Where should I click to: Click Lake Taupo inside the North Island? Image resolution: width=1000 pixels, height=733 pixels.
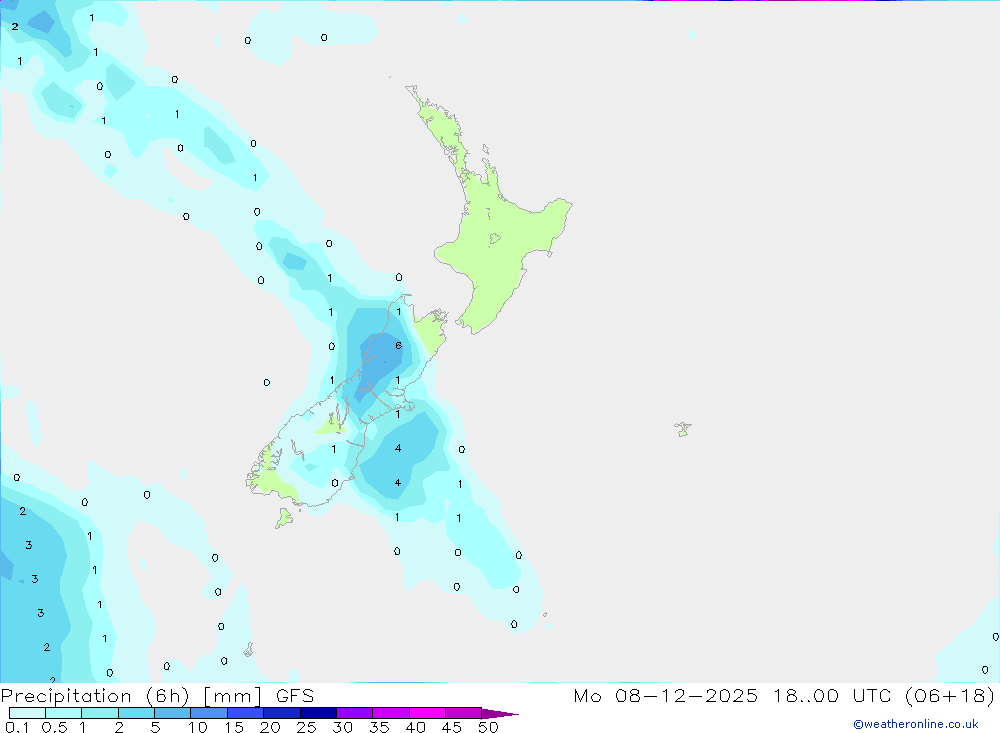click(x=495, y=239)
